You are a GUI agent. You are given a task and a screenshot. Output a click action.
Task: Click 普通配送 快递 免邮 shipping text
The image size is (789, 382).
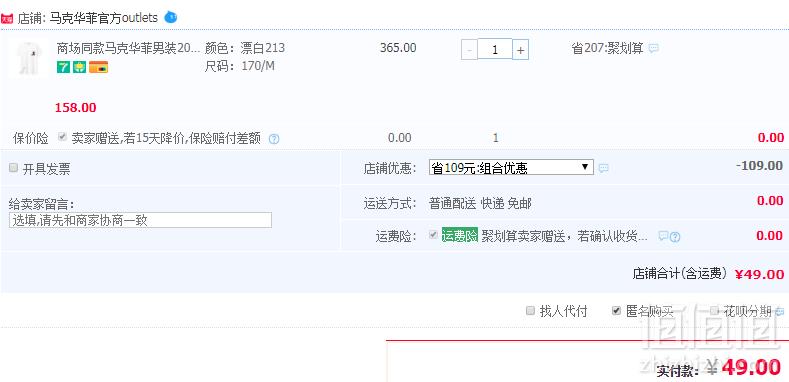click(x=480, y=204)
